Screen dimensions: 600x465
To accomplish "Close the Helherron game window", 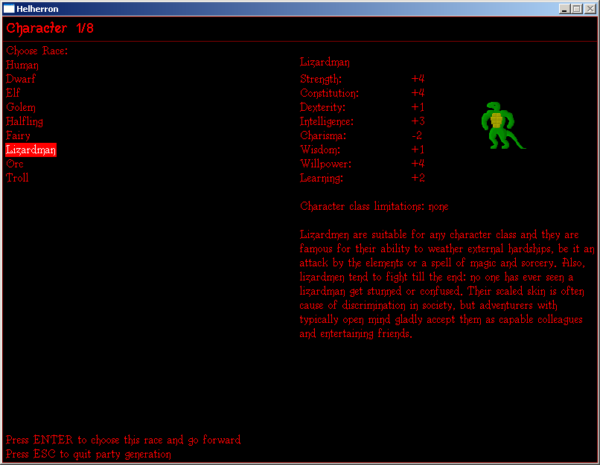I will pos(589,8).
